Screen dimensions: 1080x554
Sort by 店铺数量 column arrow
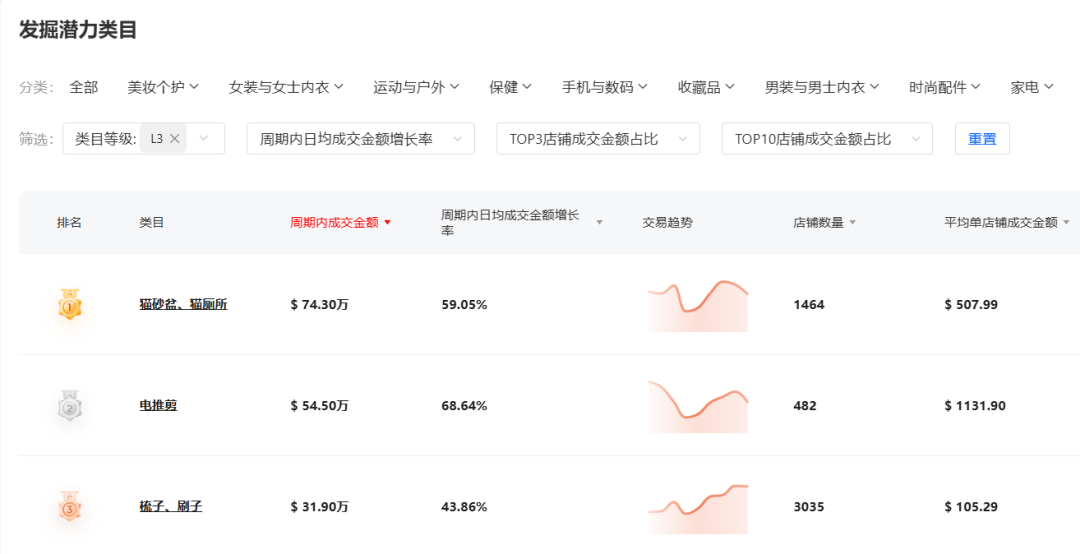(852, 223)
